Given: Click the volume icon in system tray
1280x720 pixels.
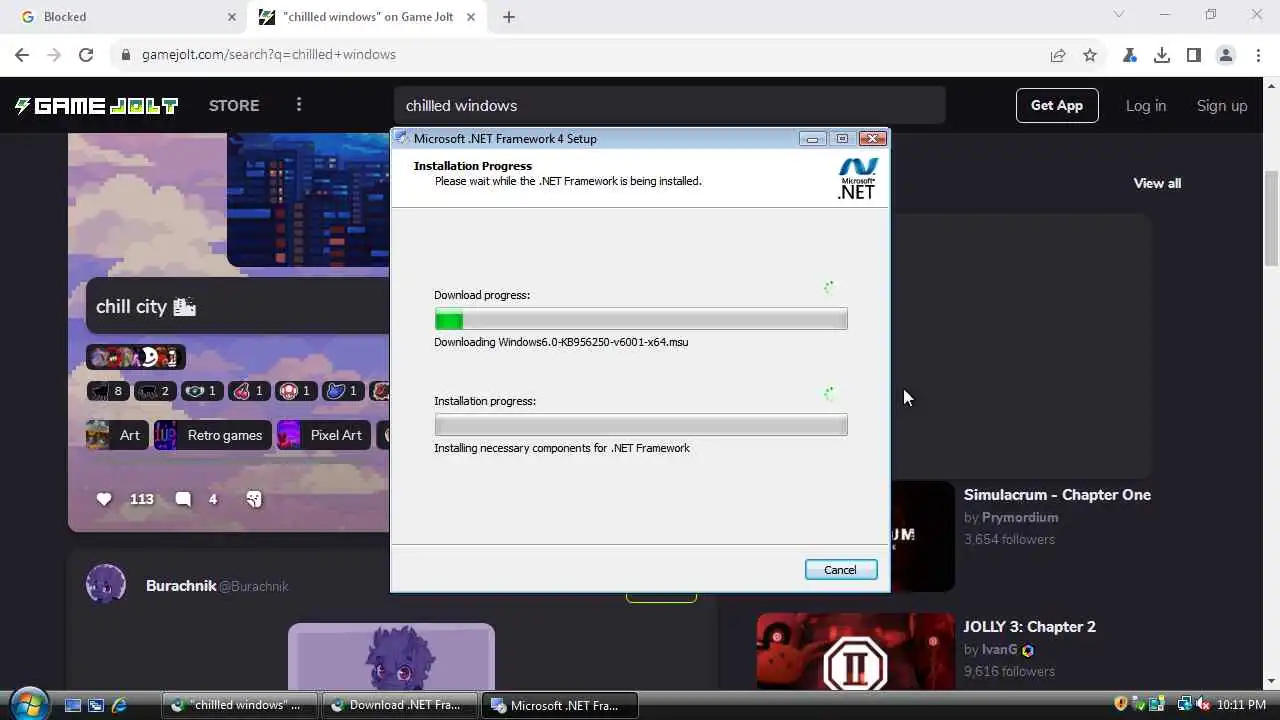Looking at the screenshot, I should [1203, 705].
